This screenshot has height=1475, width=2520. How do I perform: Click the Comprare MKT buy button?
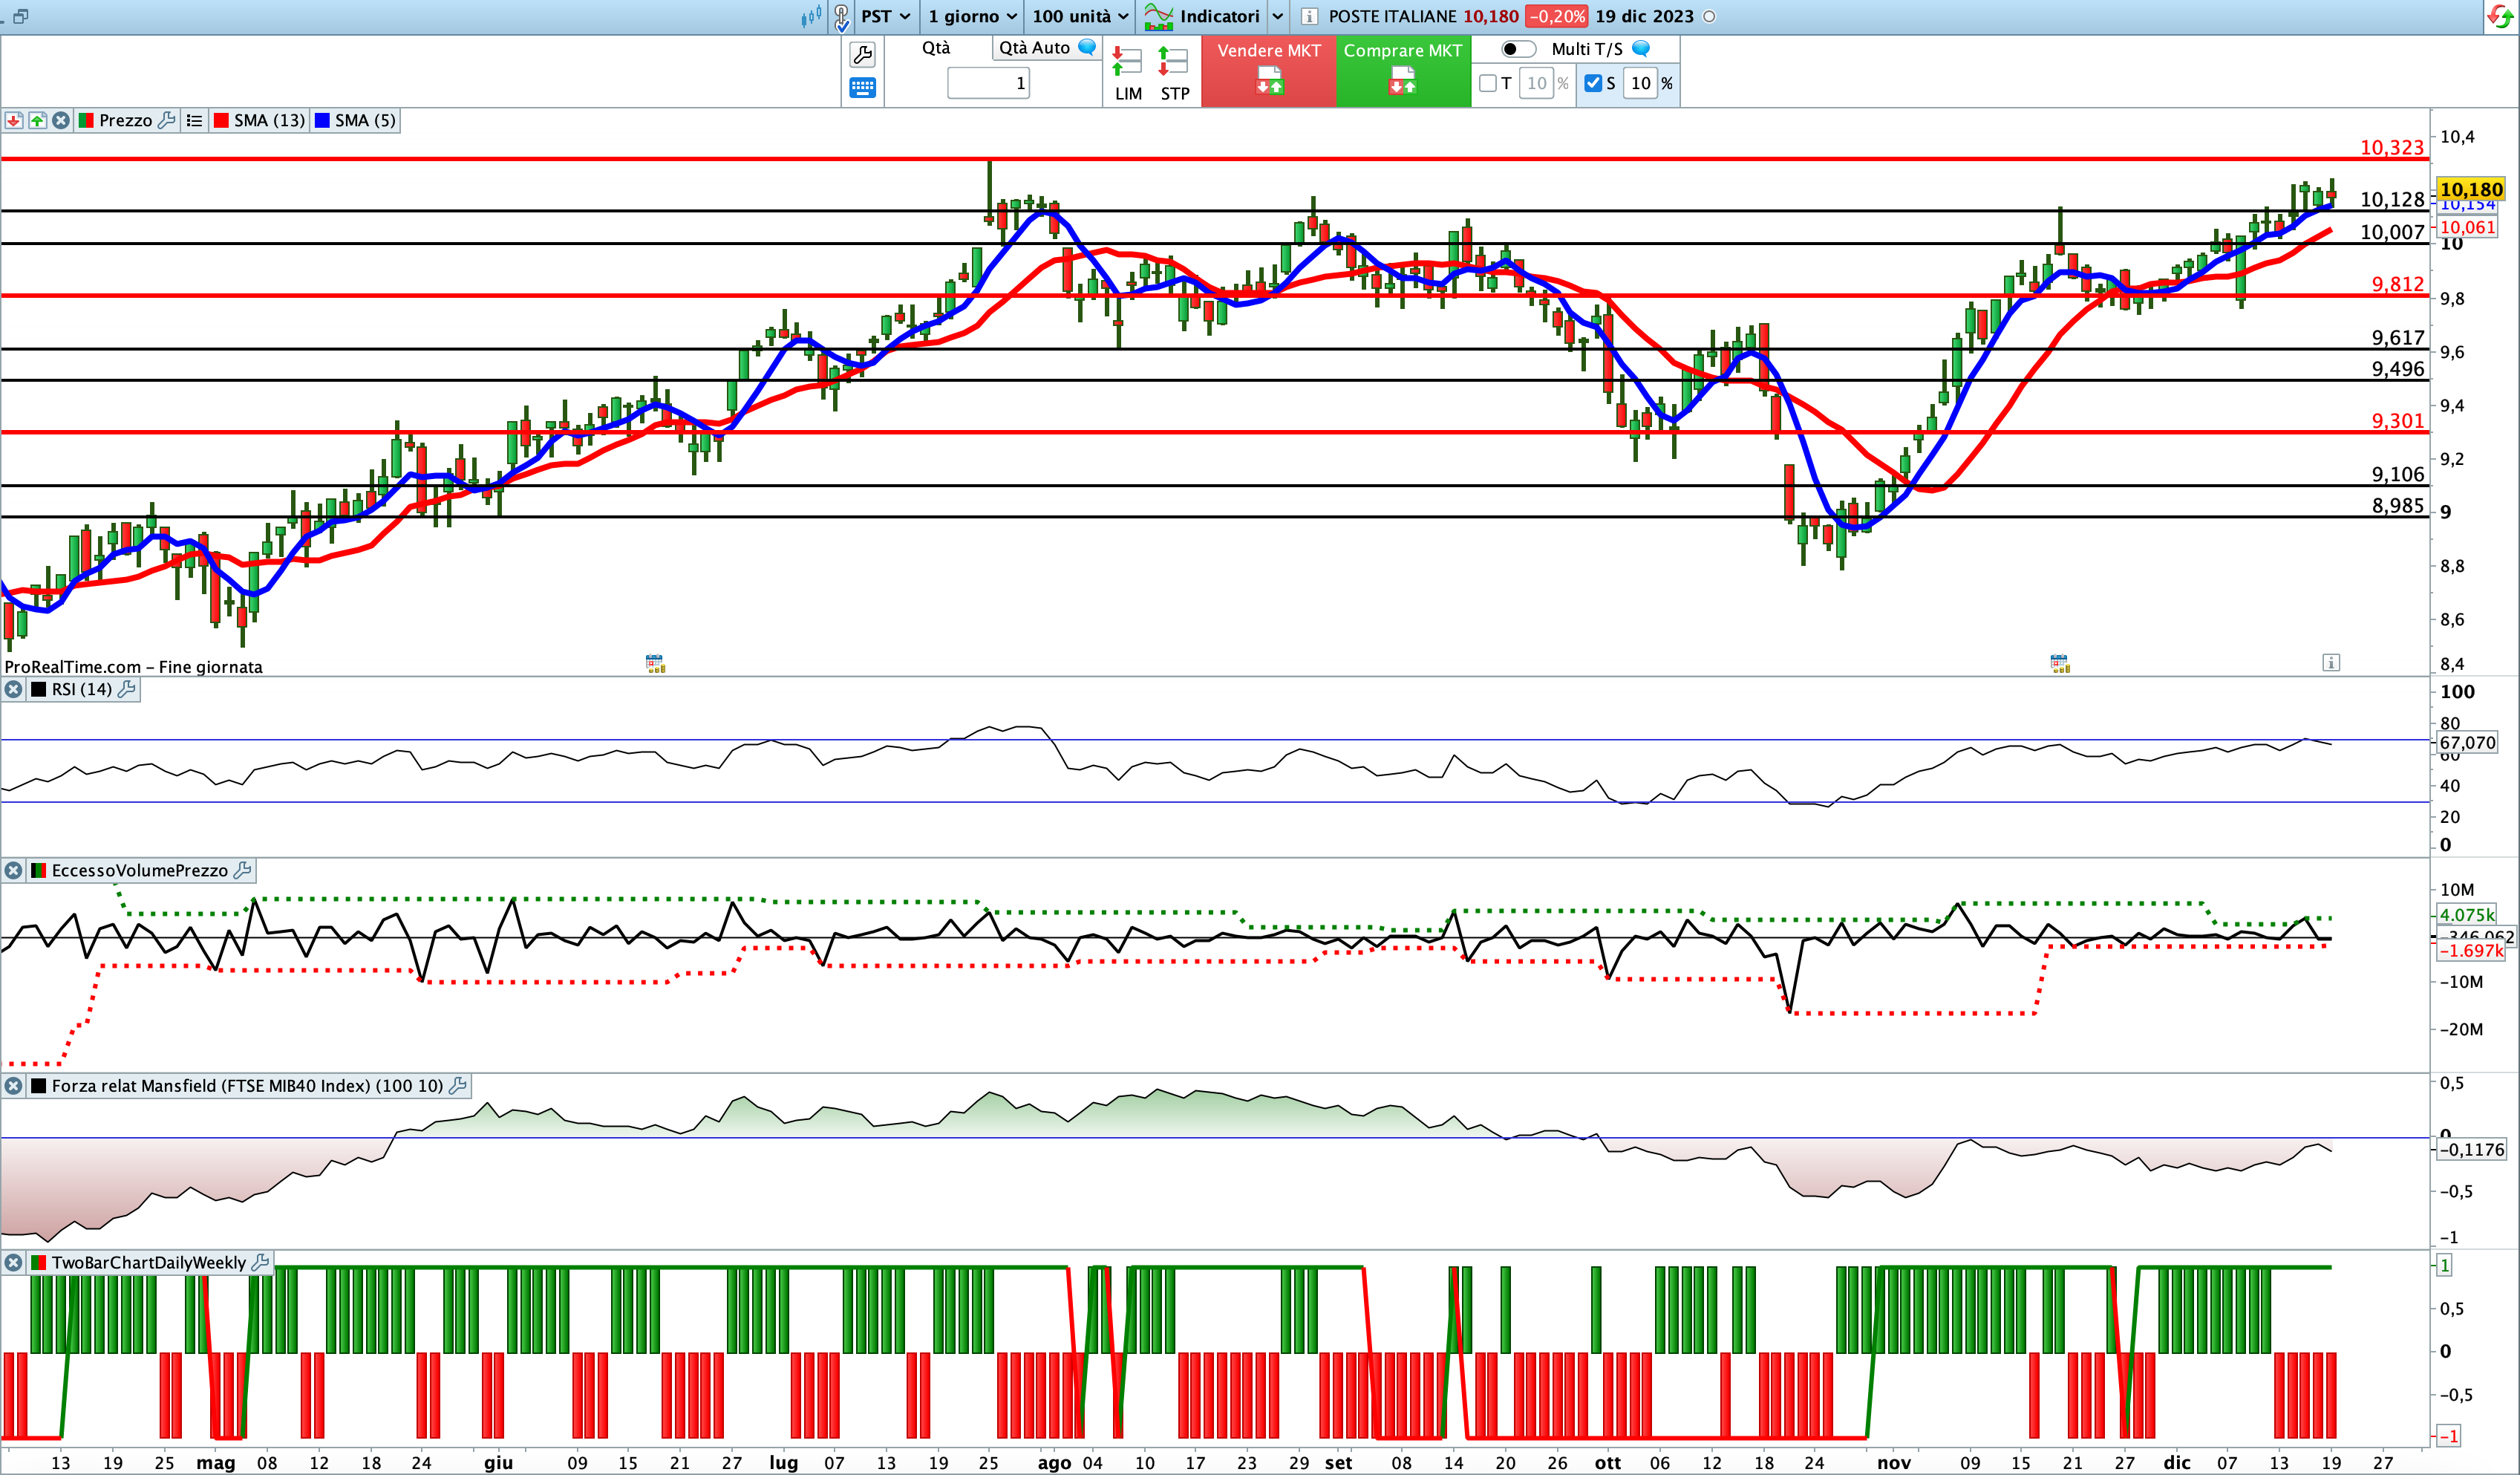(1403, 71)
